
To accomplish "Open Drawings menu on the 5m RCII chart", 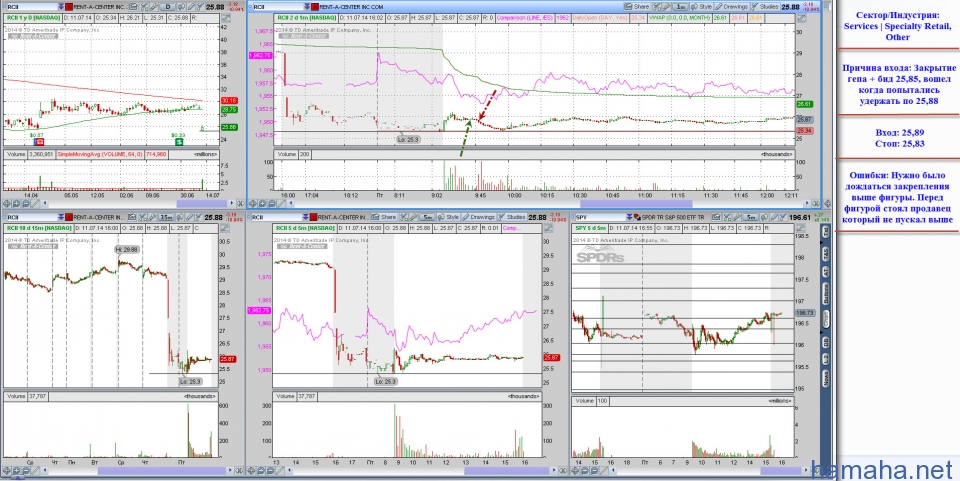I will tap(479, 217).
